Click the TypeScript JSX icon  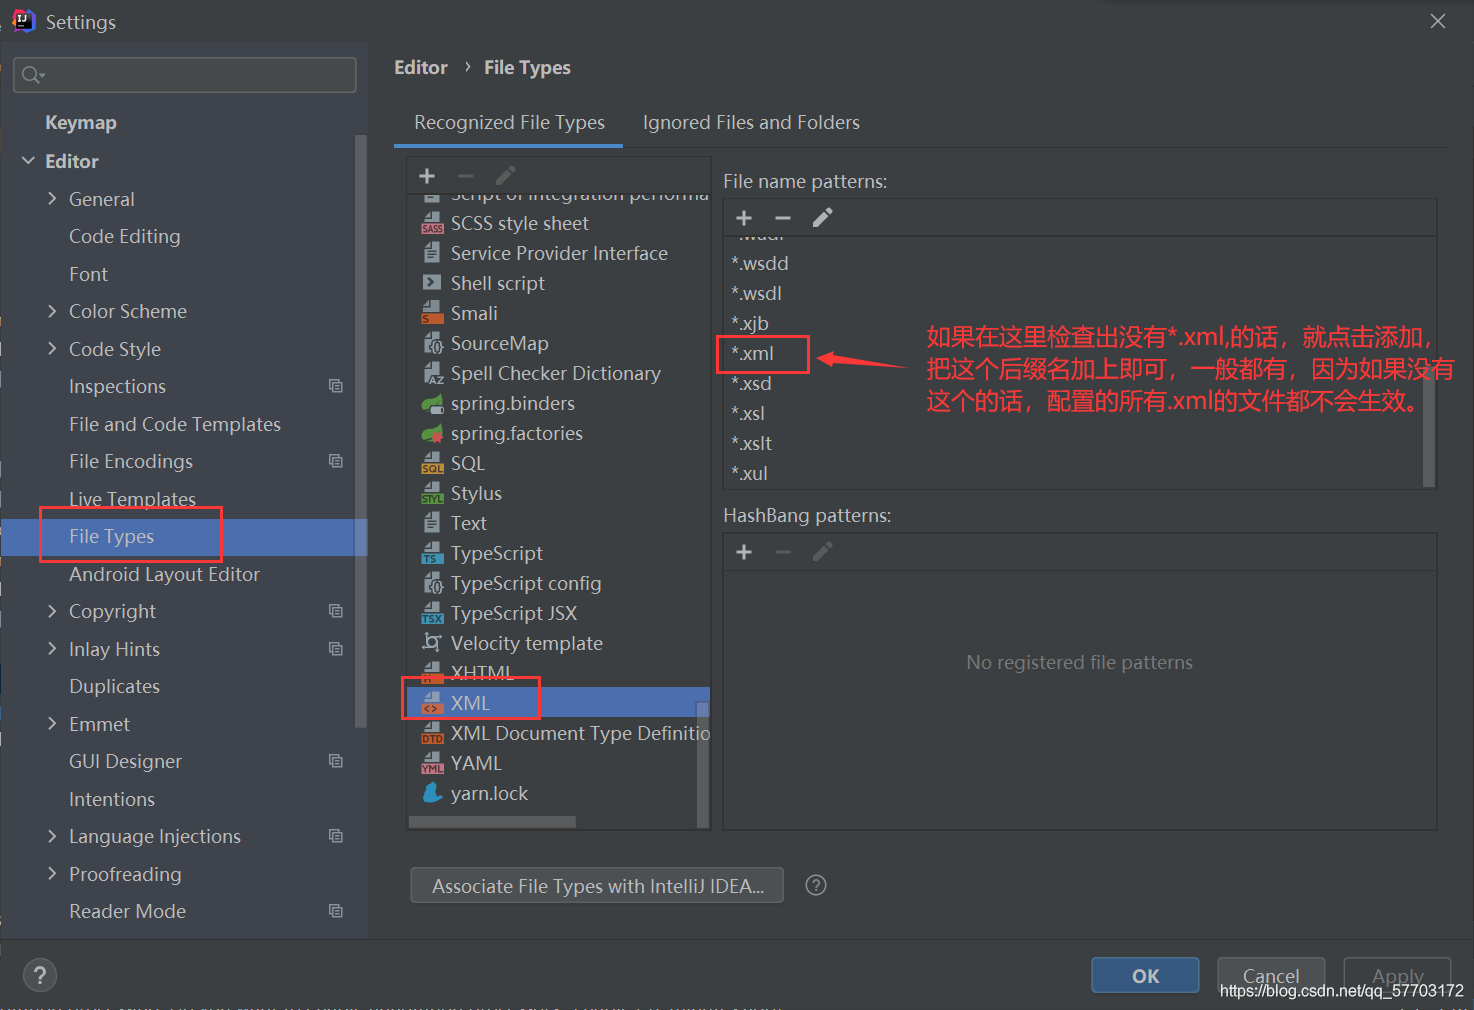[x=432, y=613]
